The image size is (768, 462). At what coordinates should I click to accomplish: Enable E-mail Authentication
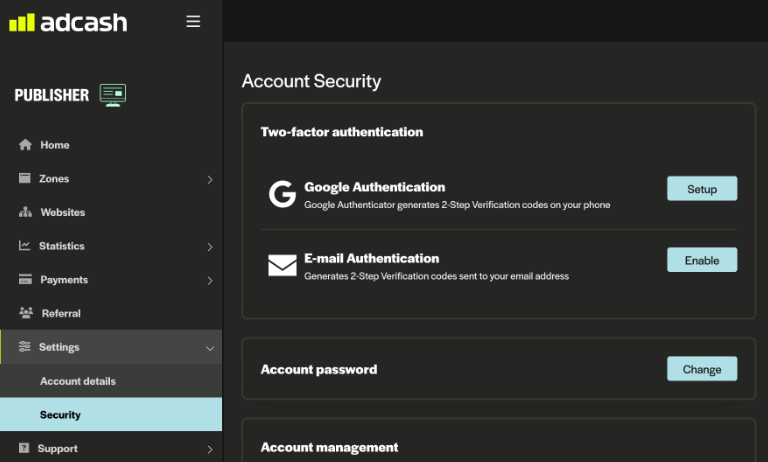point(701,260)
